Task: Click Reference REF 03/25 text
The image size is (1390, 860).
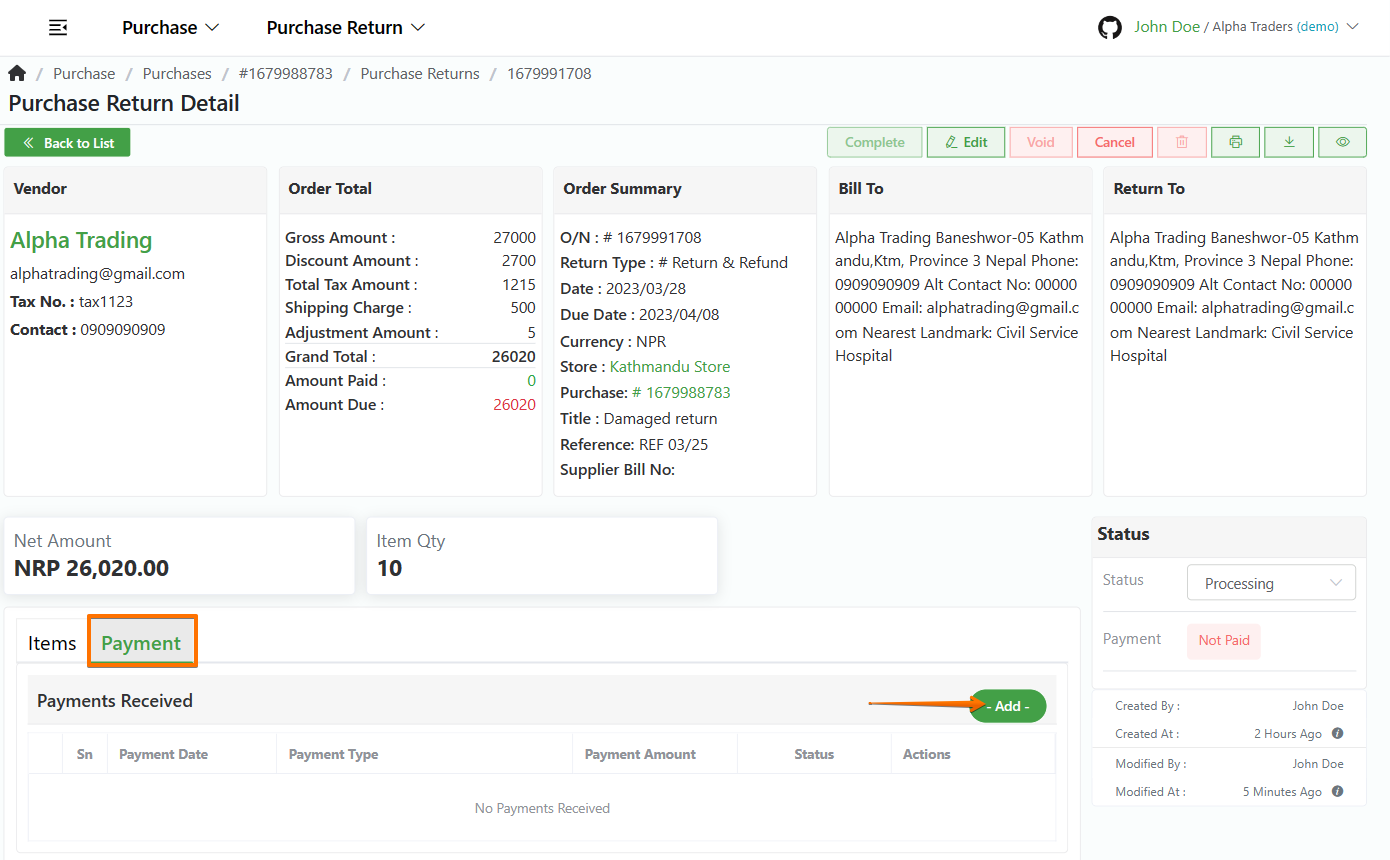Action: tap(634, 444)
